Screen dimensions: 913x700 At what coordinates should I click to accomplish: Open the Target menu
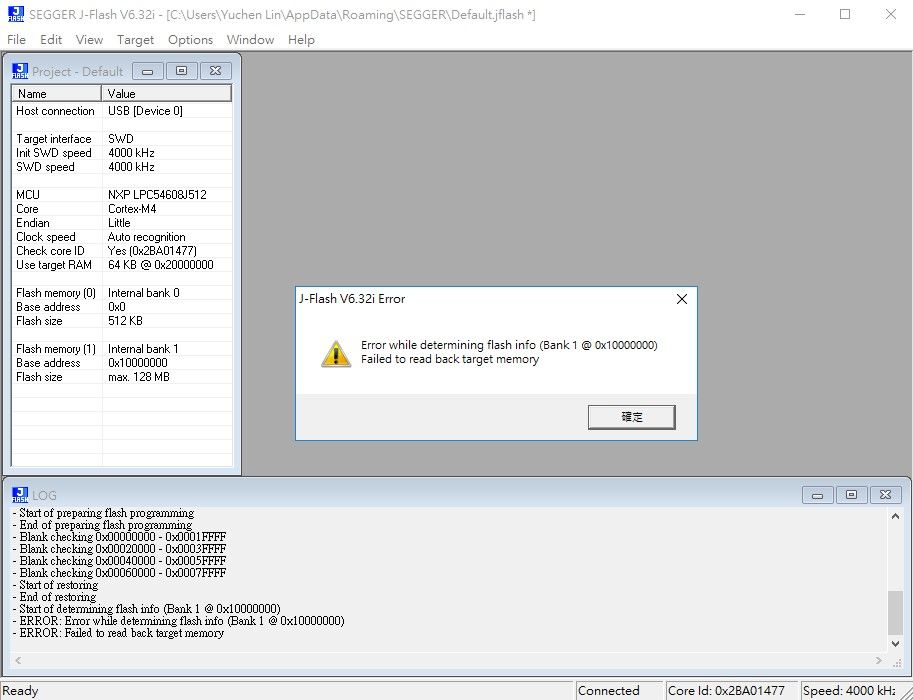coord(135,40)
